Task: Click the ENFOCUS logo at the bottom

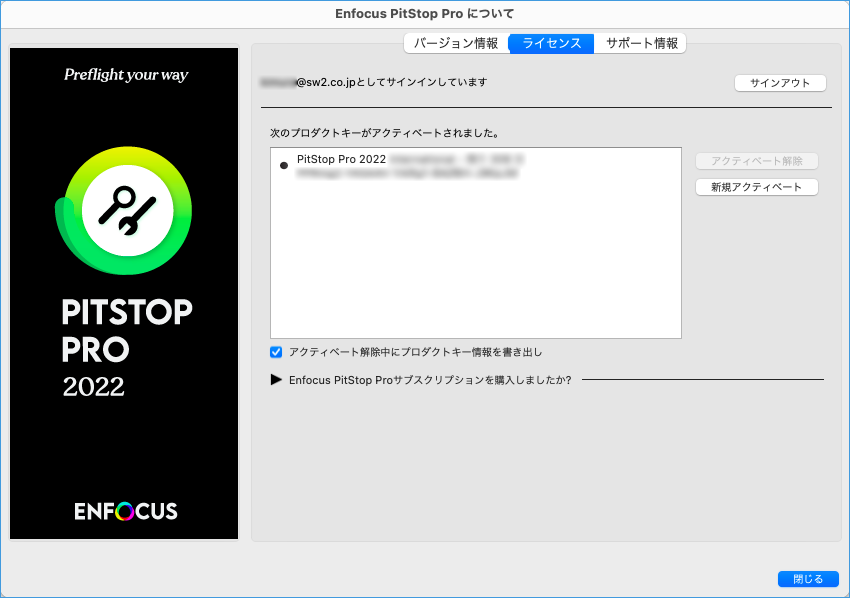Action: point(125,511)
